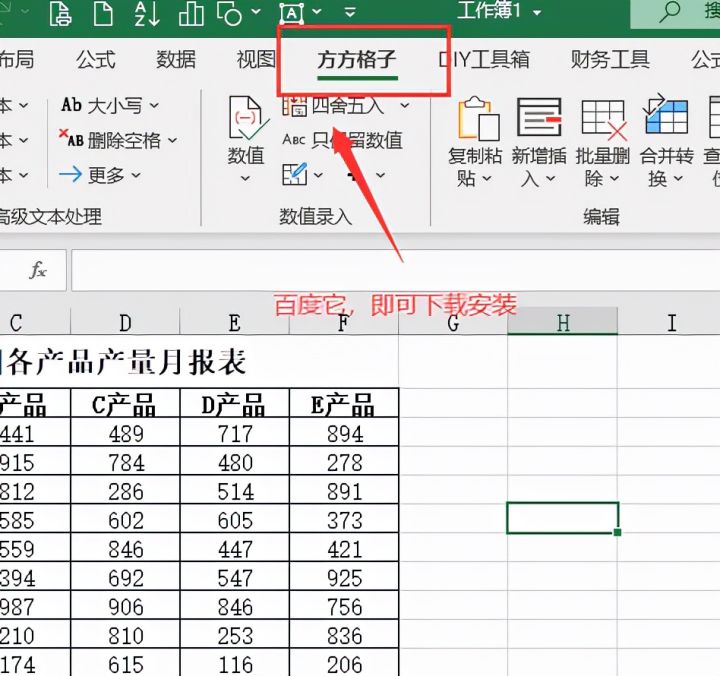Open the text box dropdown arrow in title bar
720x676 pixels.
pos(317,11)
